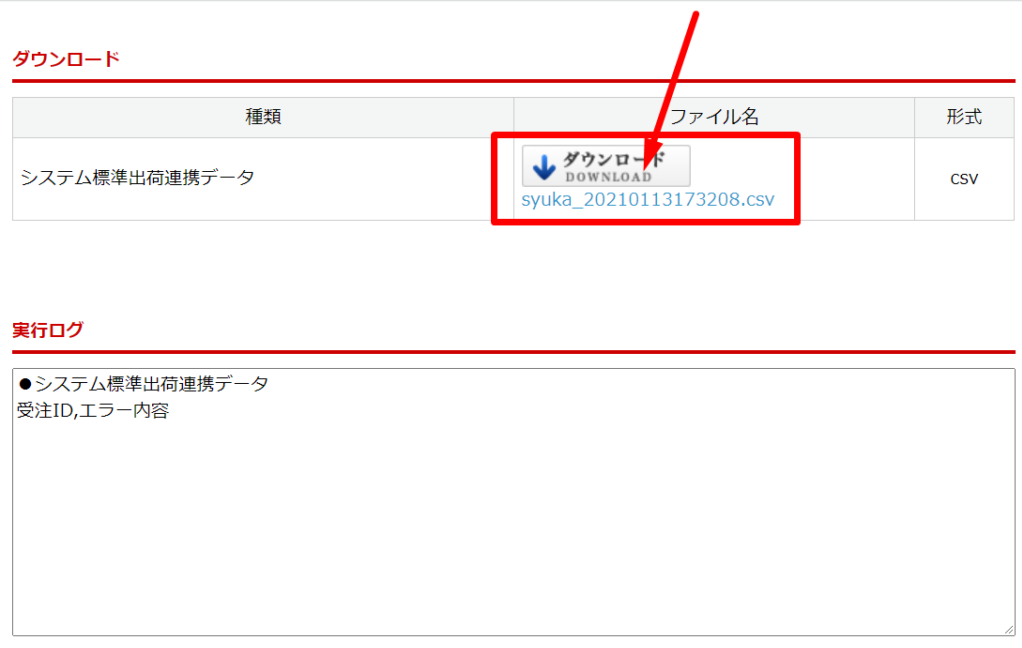Click the 種類 column header
The width and height of the screenshot is (1022, 648).
click(263, 117)
